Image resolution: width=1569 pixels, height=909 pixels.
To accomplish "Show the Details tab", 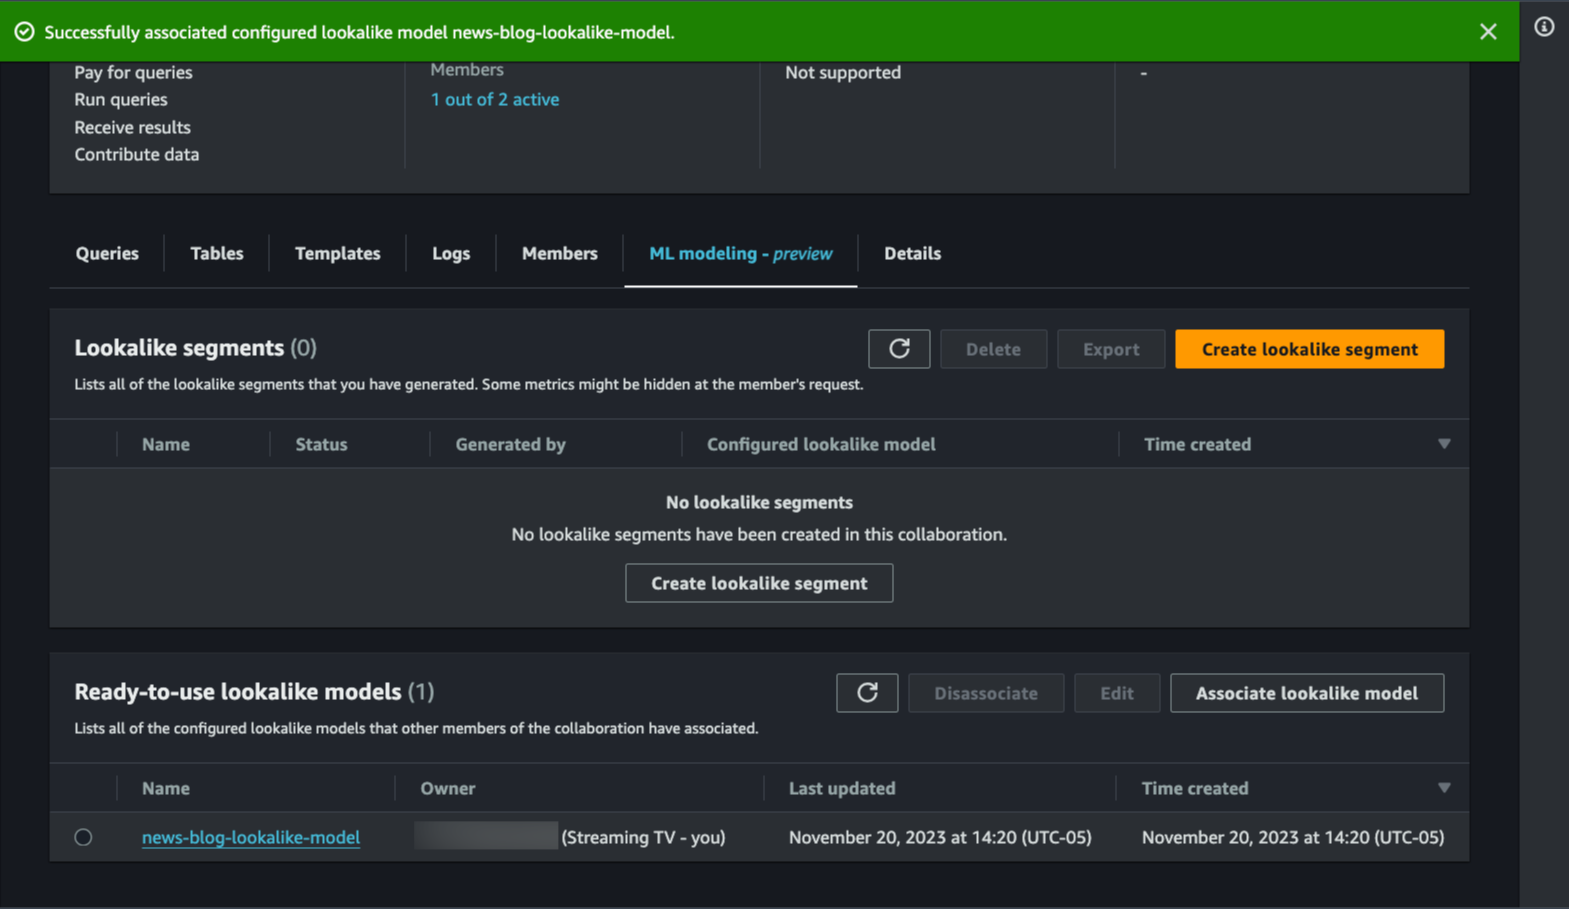I will point(911,254).
